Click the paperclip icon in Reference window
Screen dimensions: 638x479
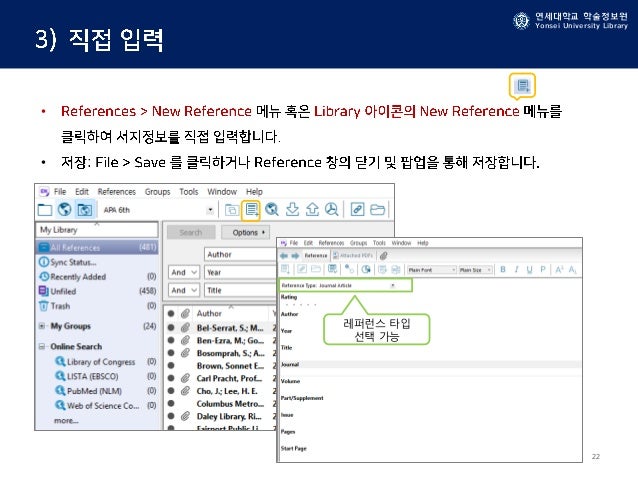tap(383, 256)
